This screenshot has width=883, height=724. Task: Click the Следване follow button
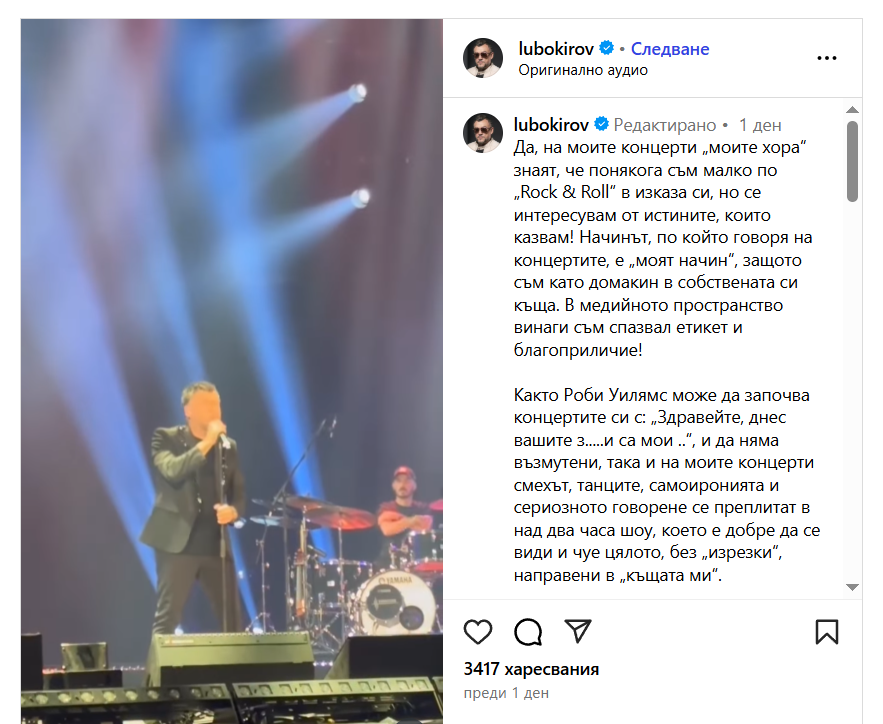pyautogui.click(x=670, y=49)
